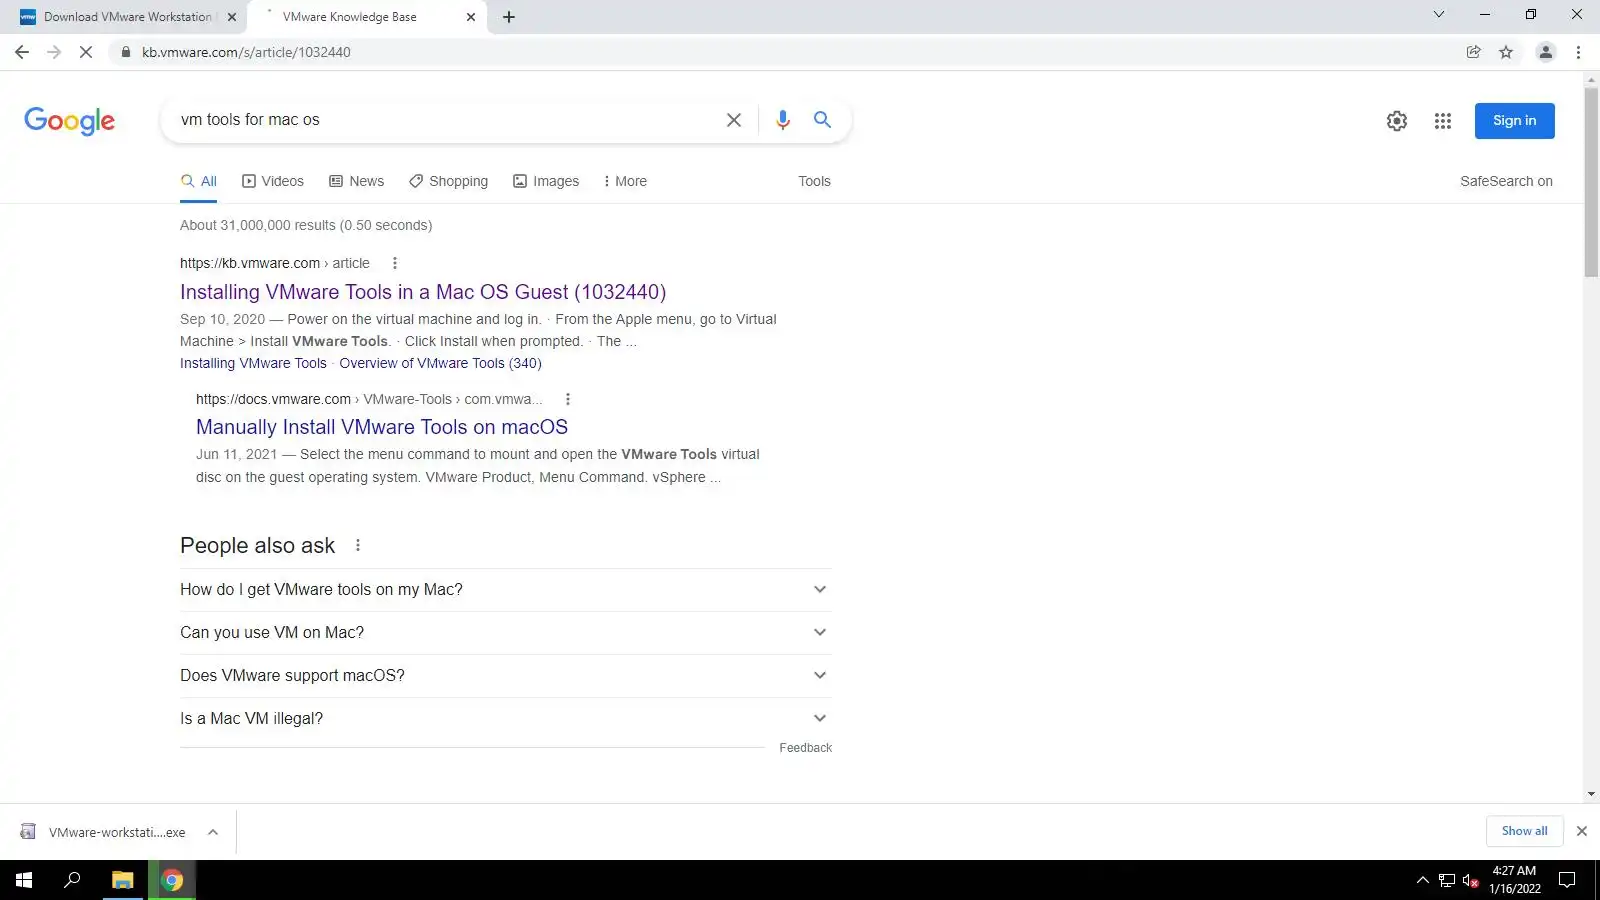Open the volume tray icon
This screenshot has width=1600, height=900.
point(1470,880)
